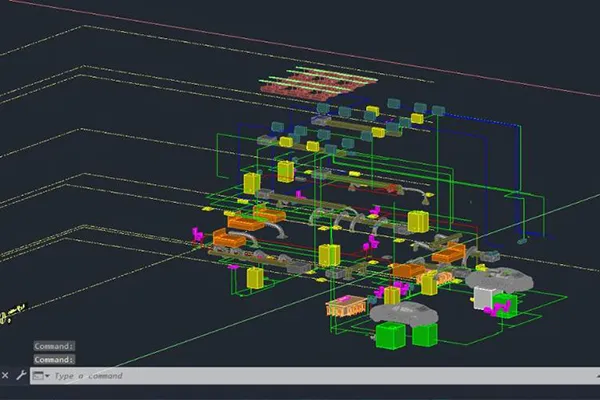Pick the blue pipe end at right
Viewport: 600px width, 400px height.
pos(522,242)
